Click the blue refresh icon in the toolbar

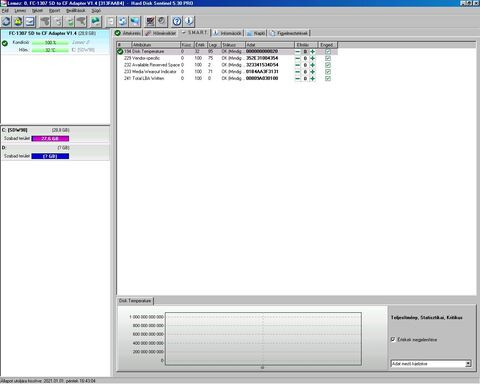(6, 22)
